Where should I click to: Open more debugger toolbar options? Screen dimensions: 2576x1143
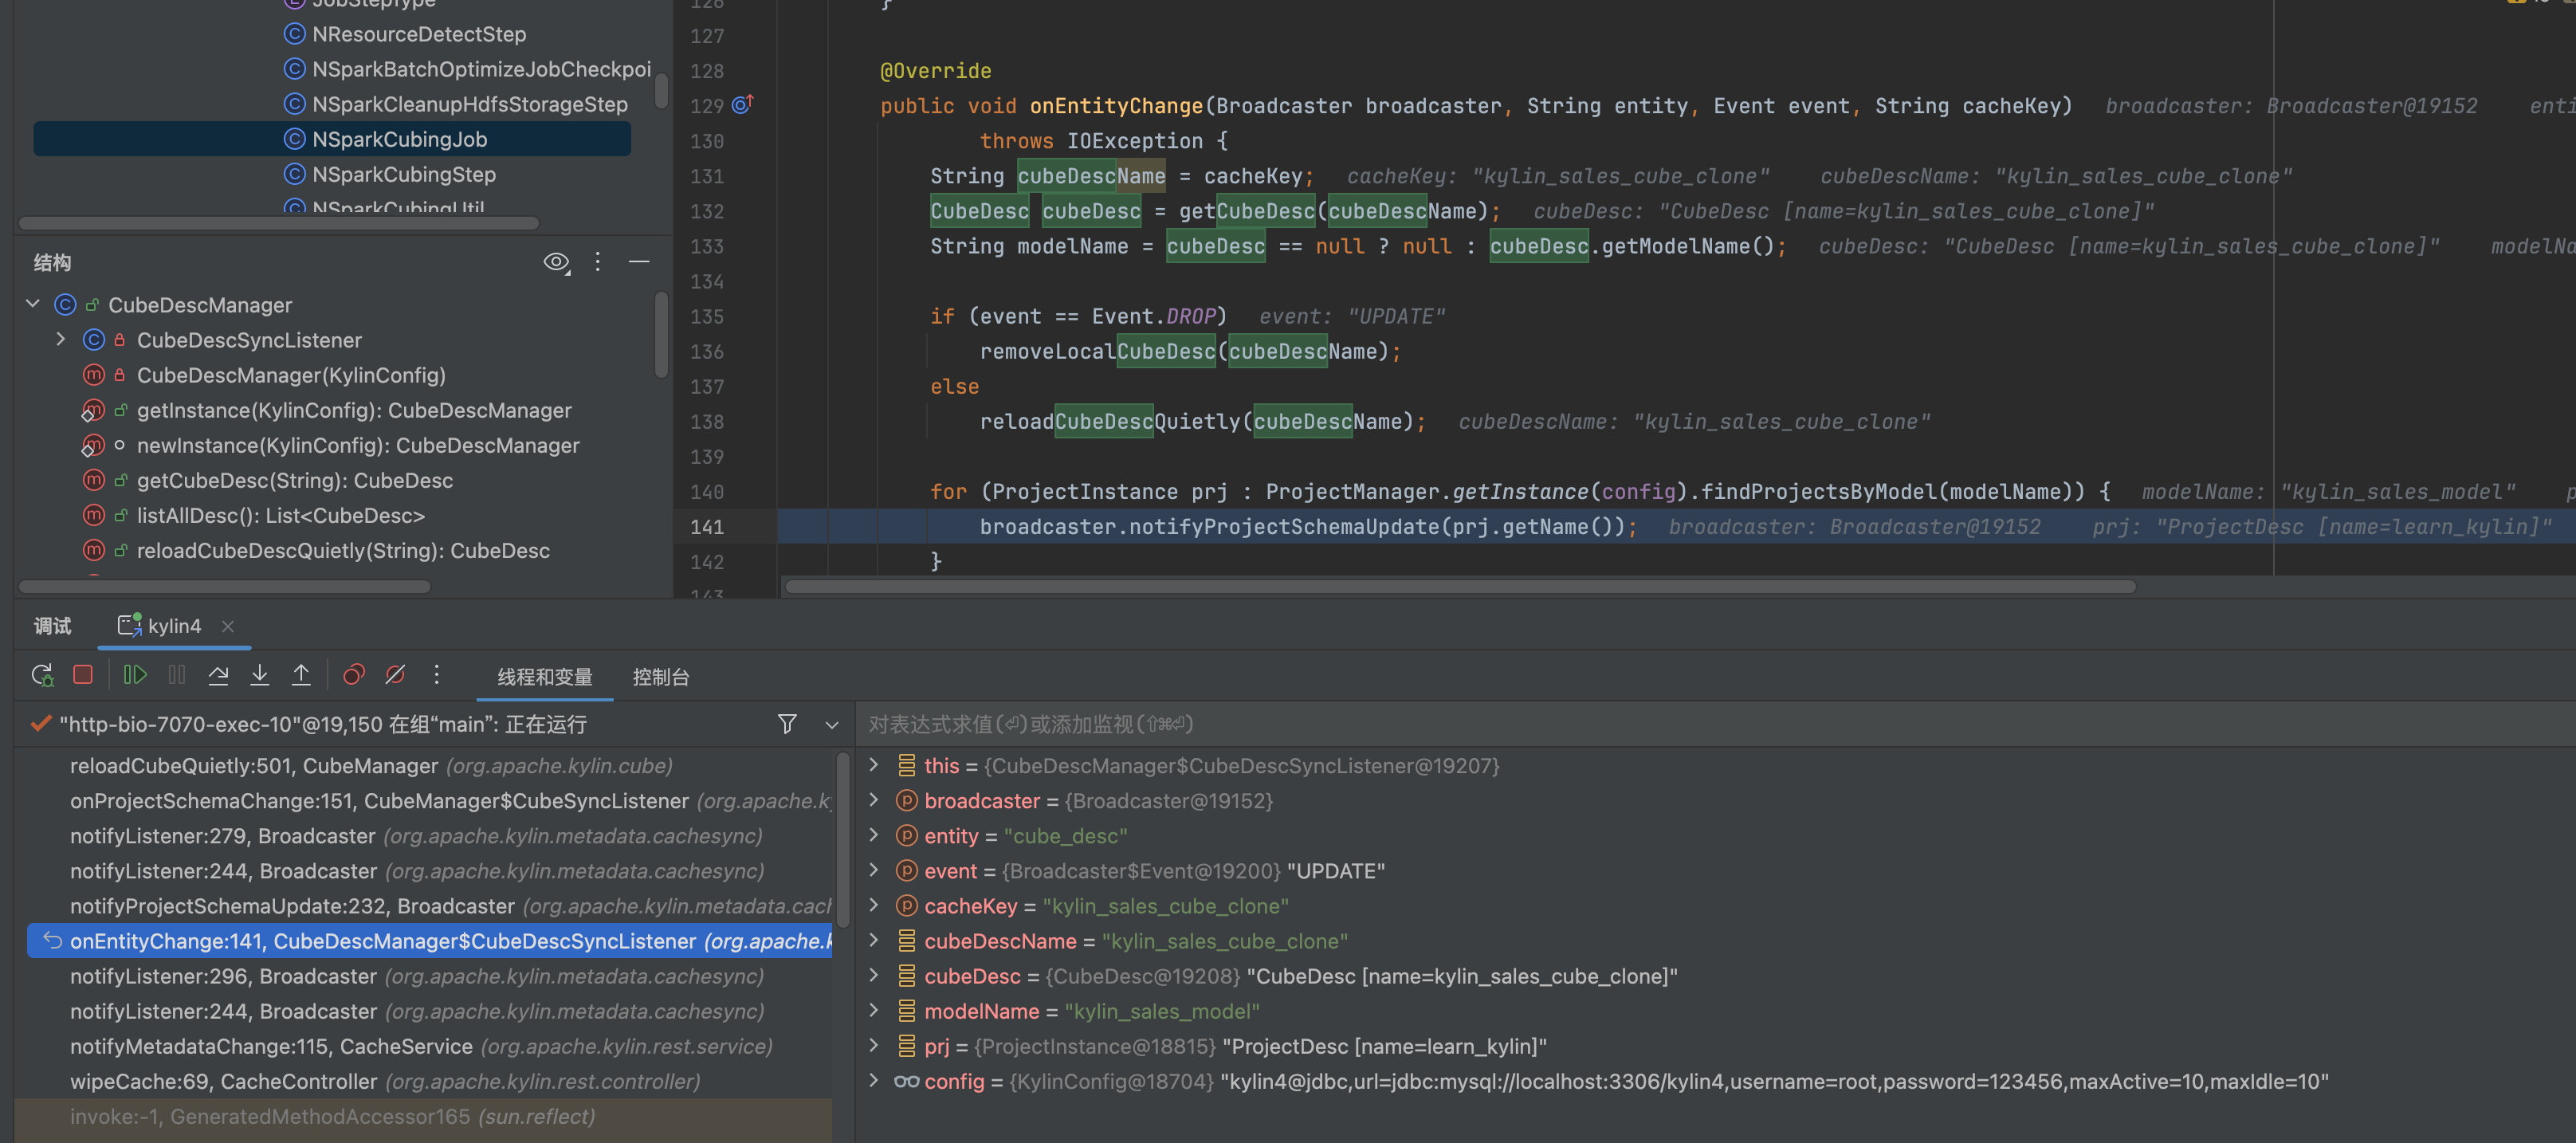pos(436,676)
